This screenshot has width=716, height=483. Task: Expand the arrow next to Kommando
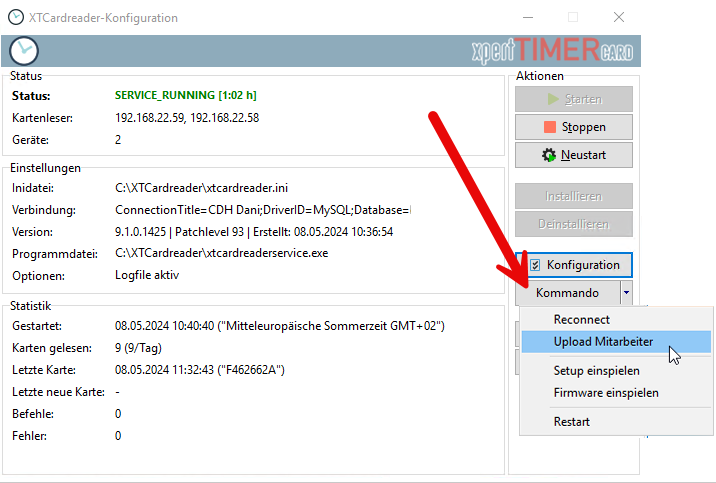tap(625, 293)
